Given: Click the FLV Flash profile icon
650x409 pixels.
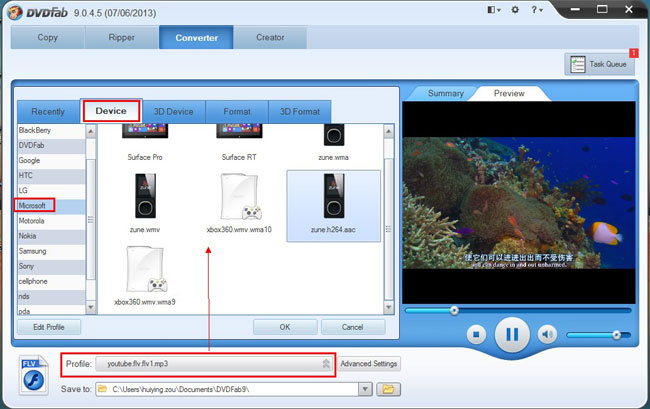Looking at the screenshot, I should point(34,375).
